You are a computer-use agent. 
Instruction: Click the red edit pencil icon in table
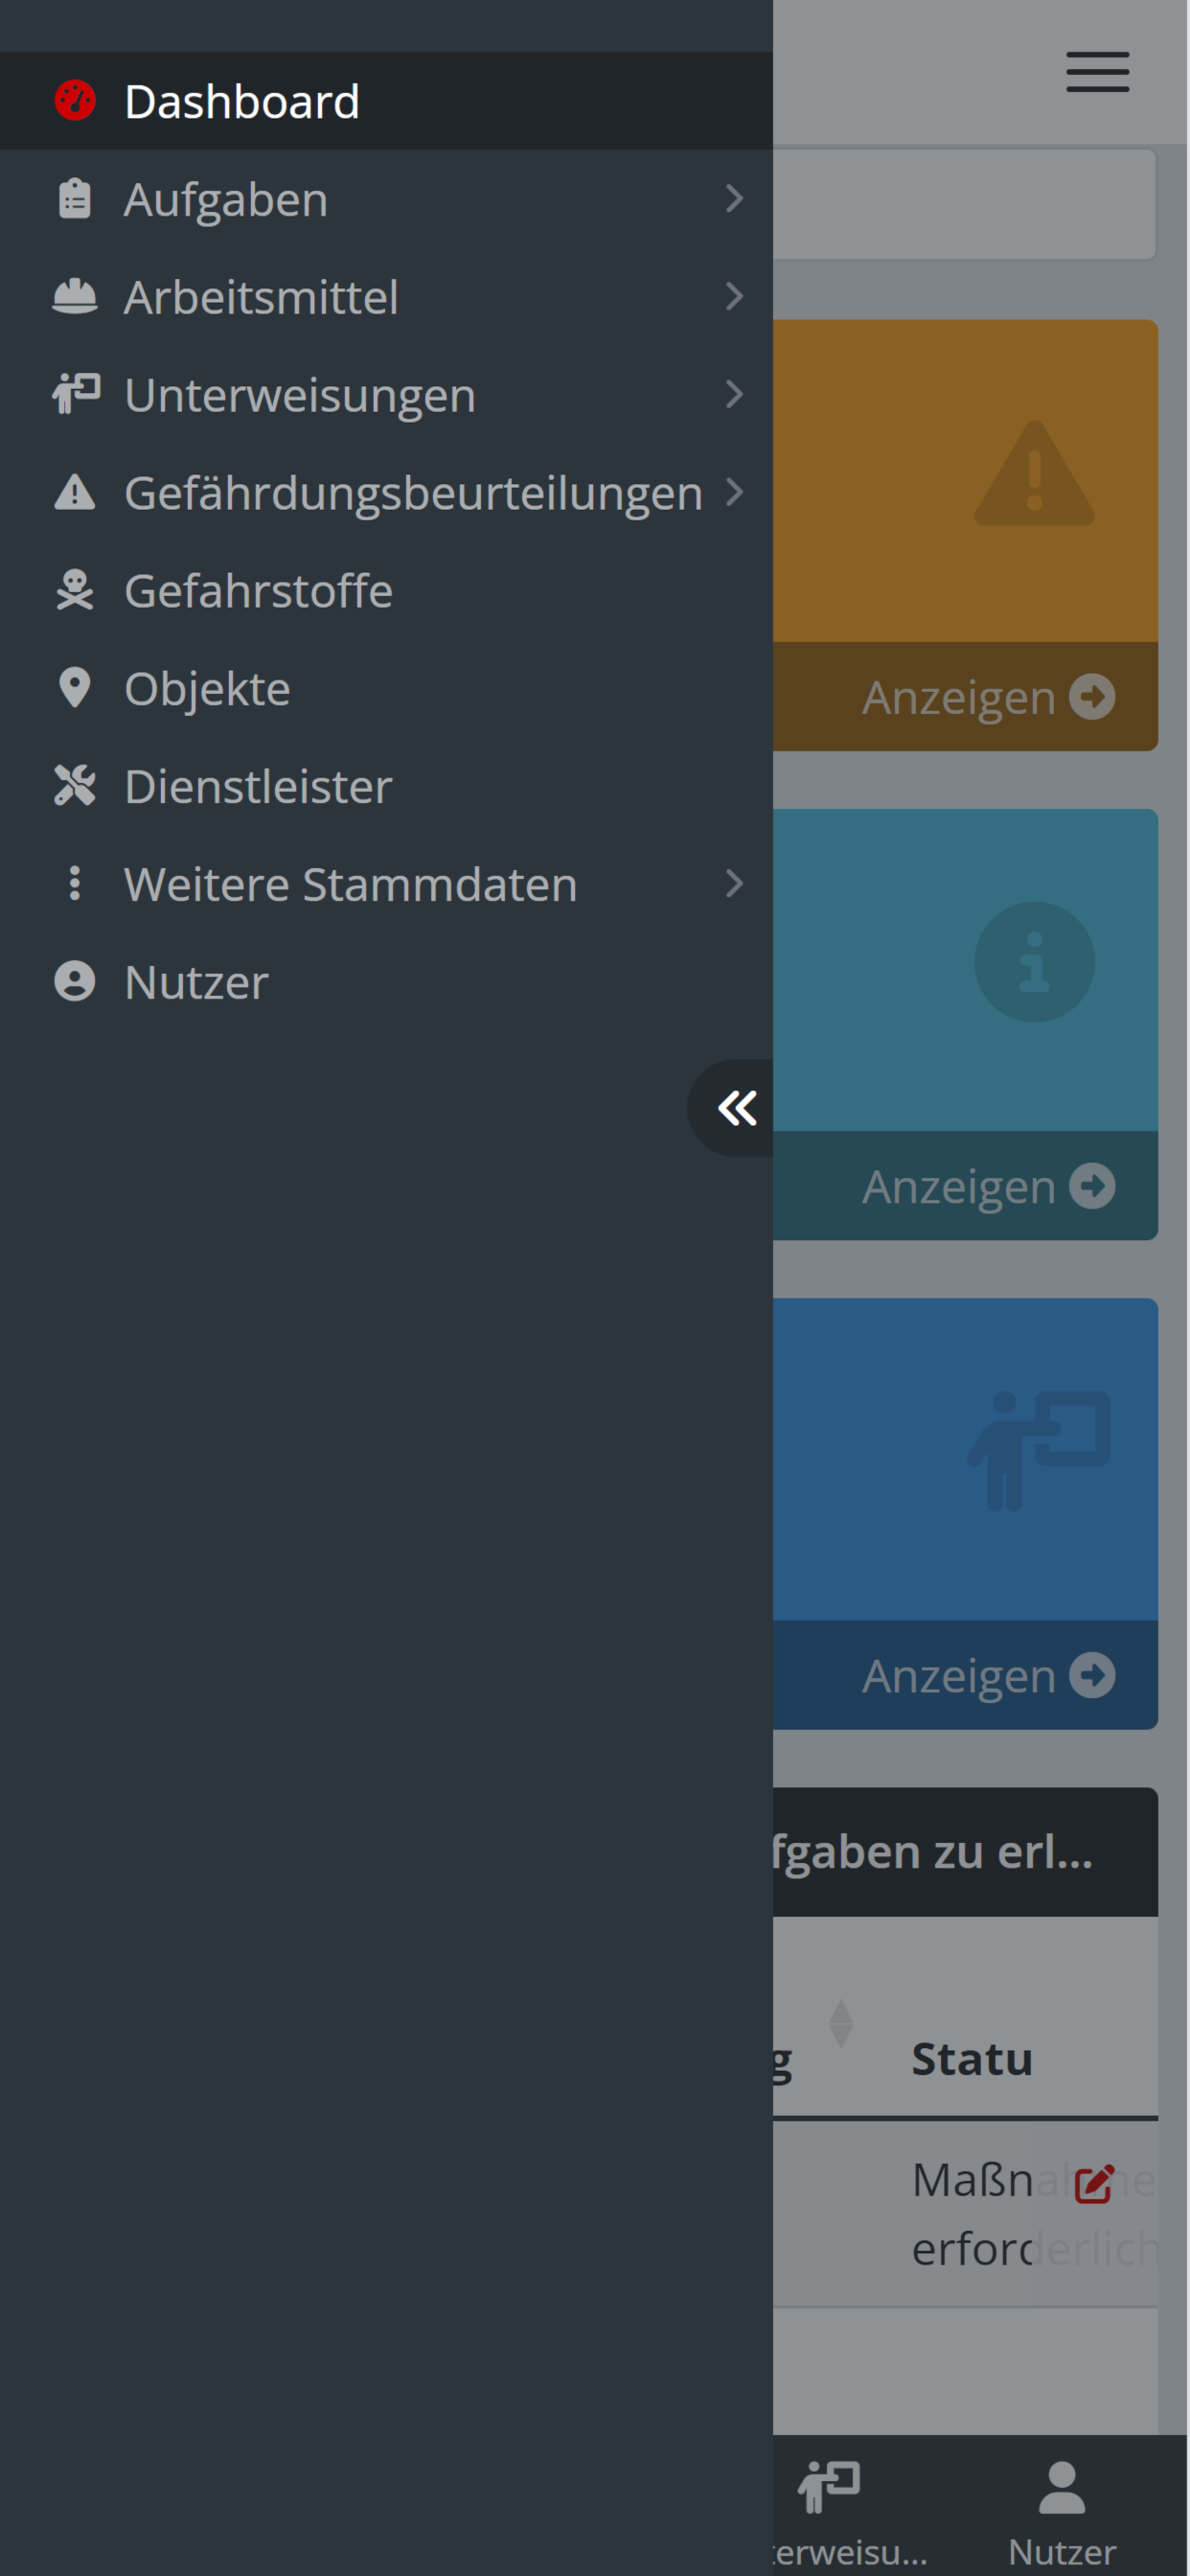click(x=1094, y=2183)
